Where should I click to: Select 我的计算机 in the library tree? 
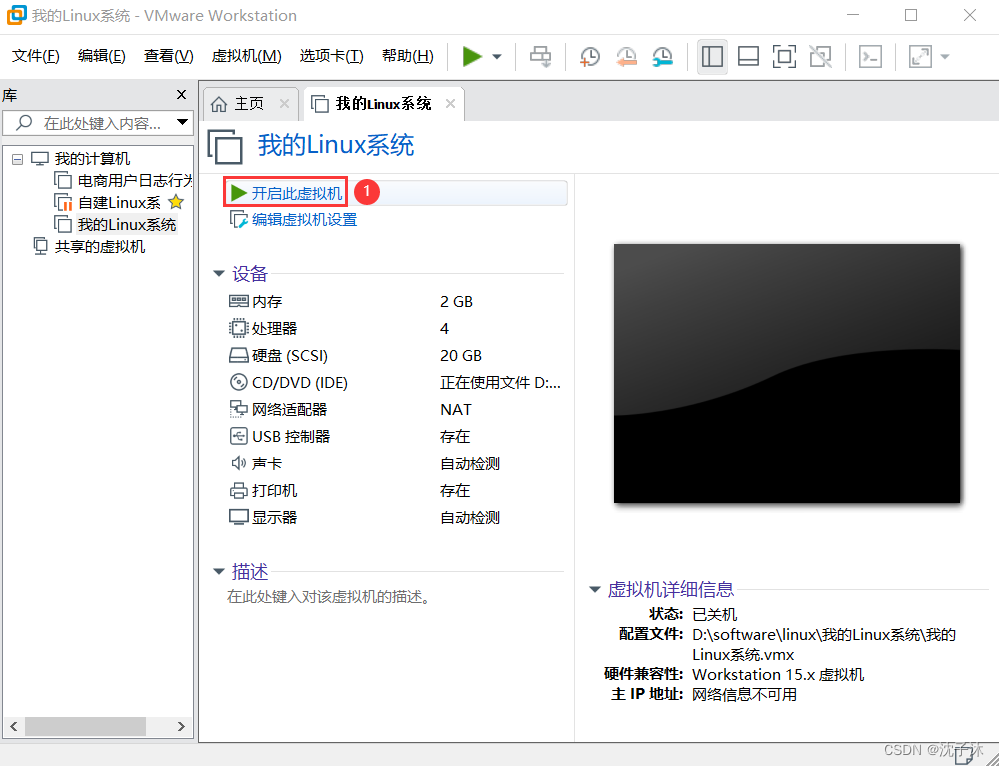[x=92, y=159]
